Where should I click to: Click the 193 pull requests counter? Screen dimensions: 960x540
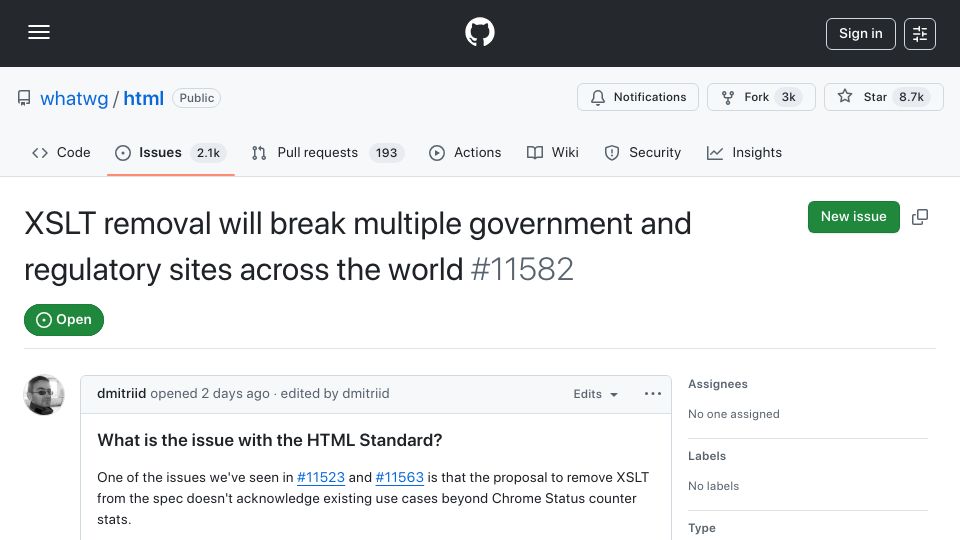point(386,153)
